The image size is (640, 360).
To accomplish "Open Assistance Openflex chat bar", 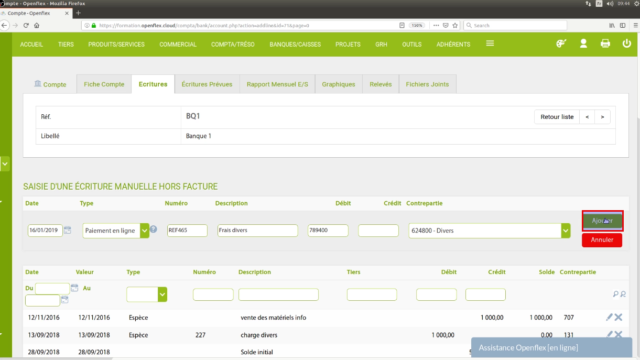I will tap(551, 347).
